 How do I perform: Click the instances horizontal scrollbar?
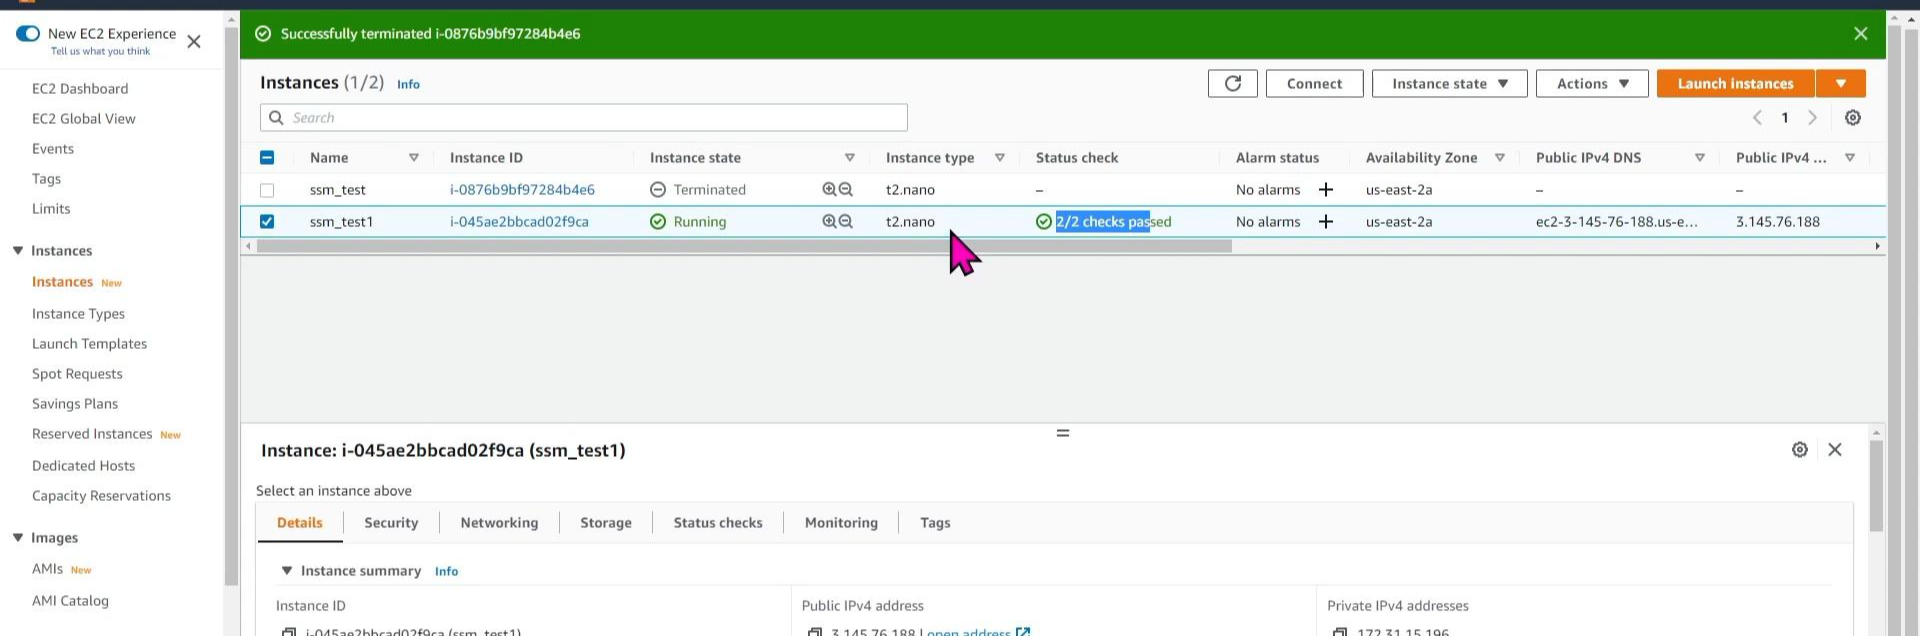coord(744,246)
